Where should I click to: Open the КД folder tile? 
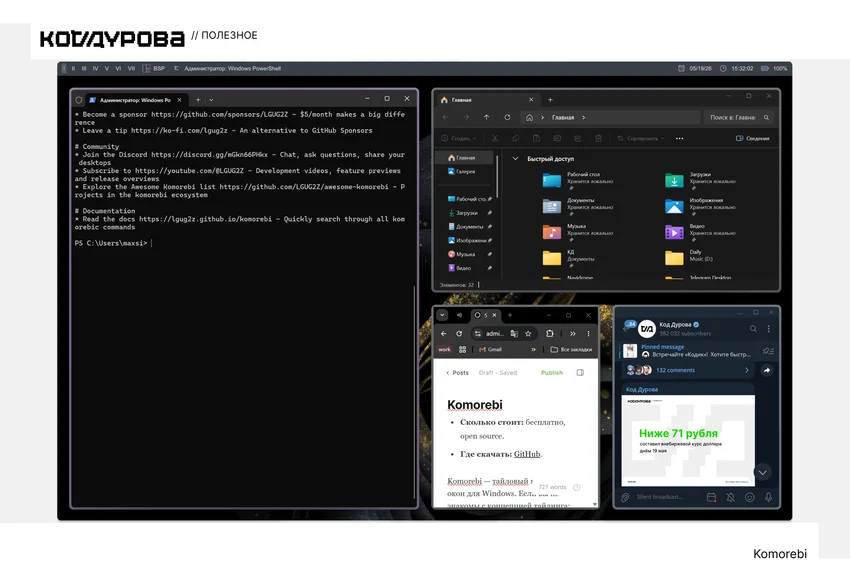(569, 257)
